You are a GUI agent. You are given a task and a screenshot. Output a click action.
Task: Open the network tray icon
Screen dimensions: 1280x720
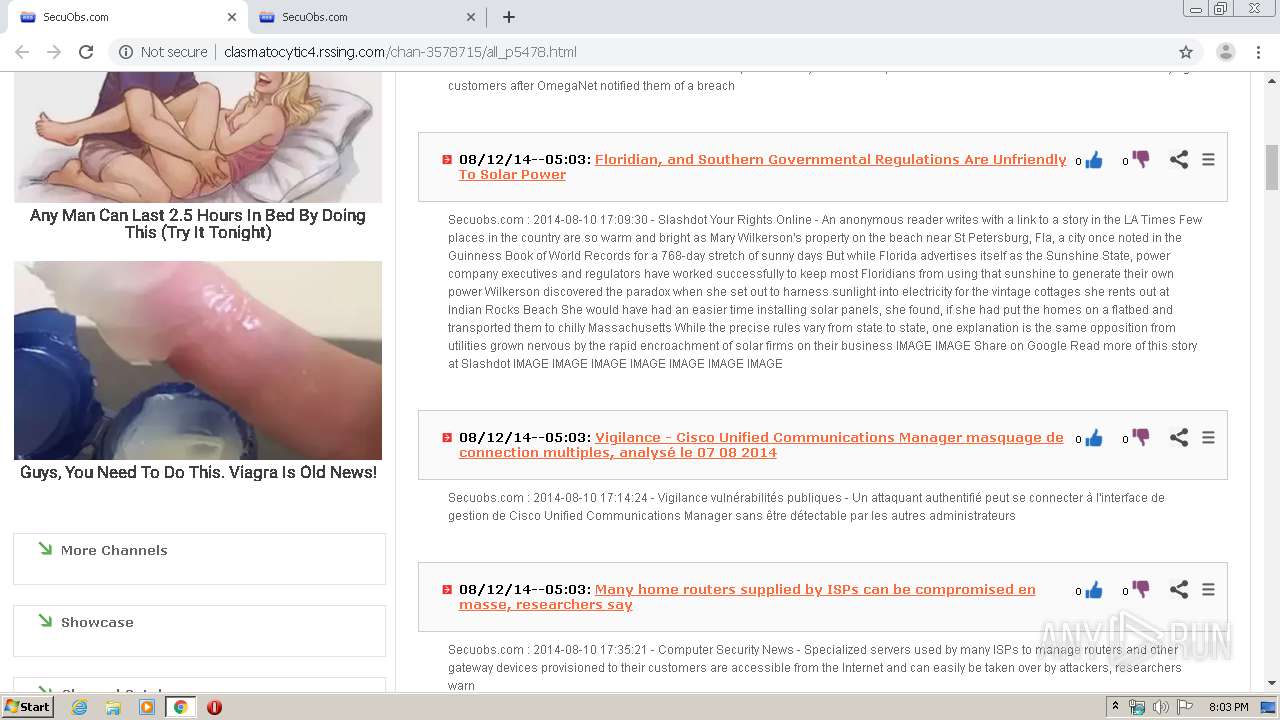pos(1137,707)
